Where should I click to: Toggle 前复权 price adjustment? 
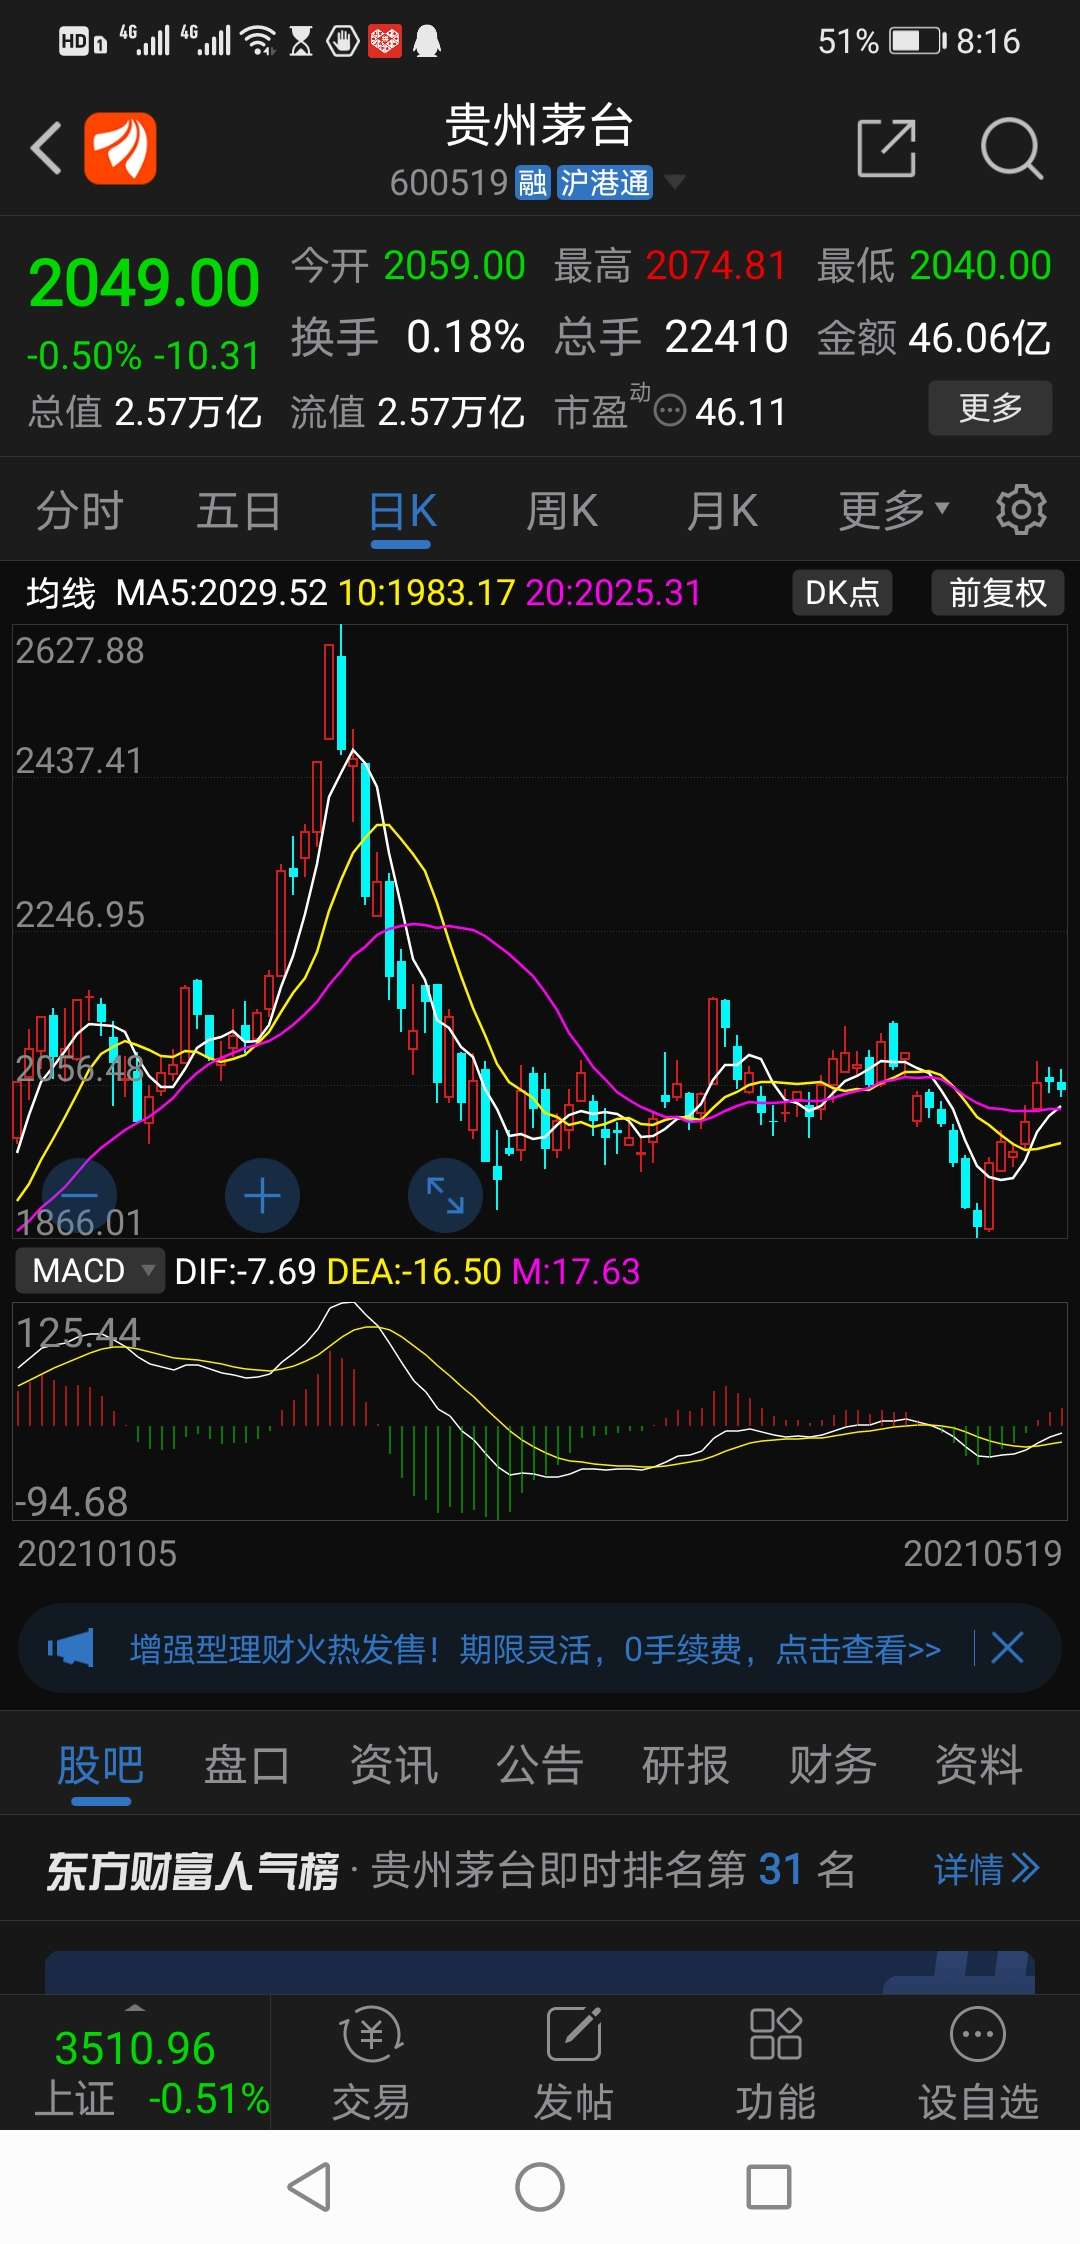(997, 592)
